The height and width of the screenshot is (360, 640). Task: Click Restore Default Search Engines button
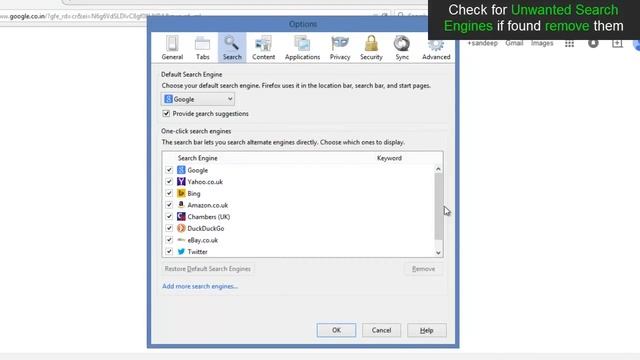(x=208, y=269)
